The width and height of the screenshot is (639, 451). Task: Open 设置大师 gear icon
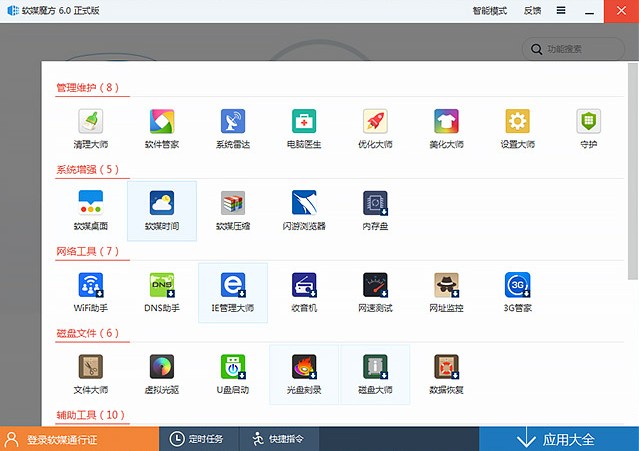pos(518,128)
